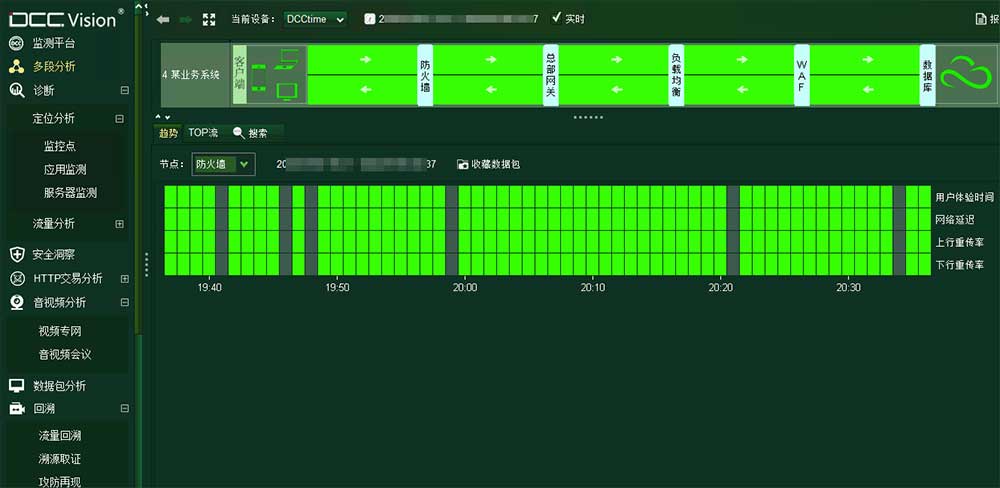Open the 当前设备 DCCtime dropdown

point(315,19)
